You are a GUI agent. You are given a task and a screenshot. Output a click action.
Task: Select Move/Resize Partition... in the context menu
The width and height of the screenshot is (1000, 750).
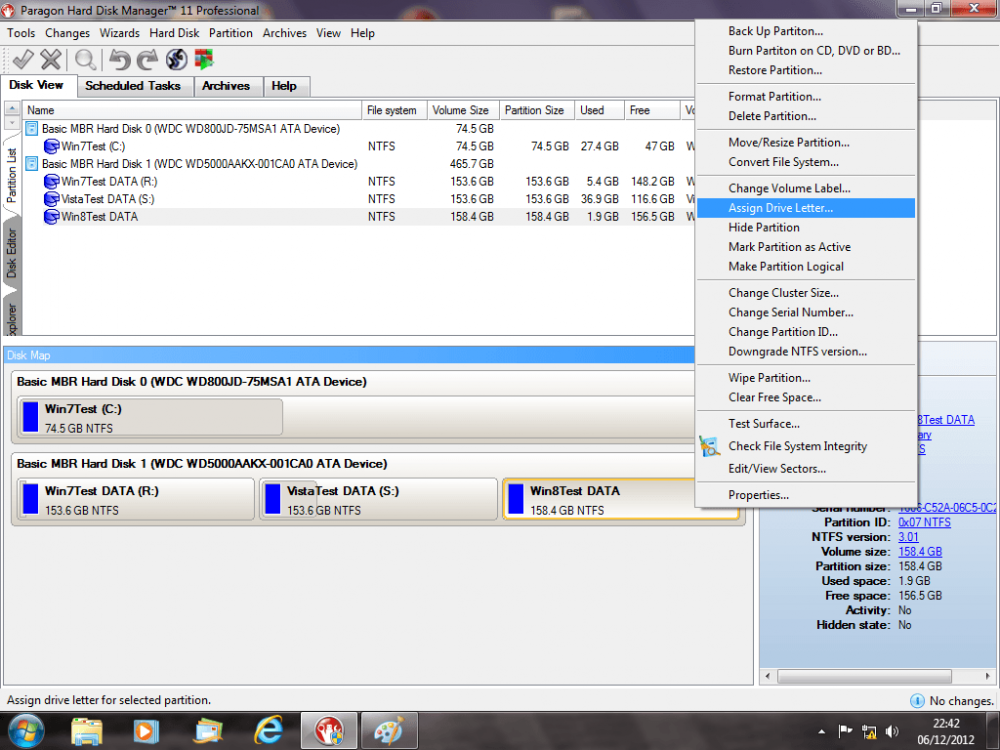(x=805, y=143)
